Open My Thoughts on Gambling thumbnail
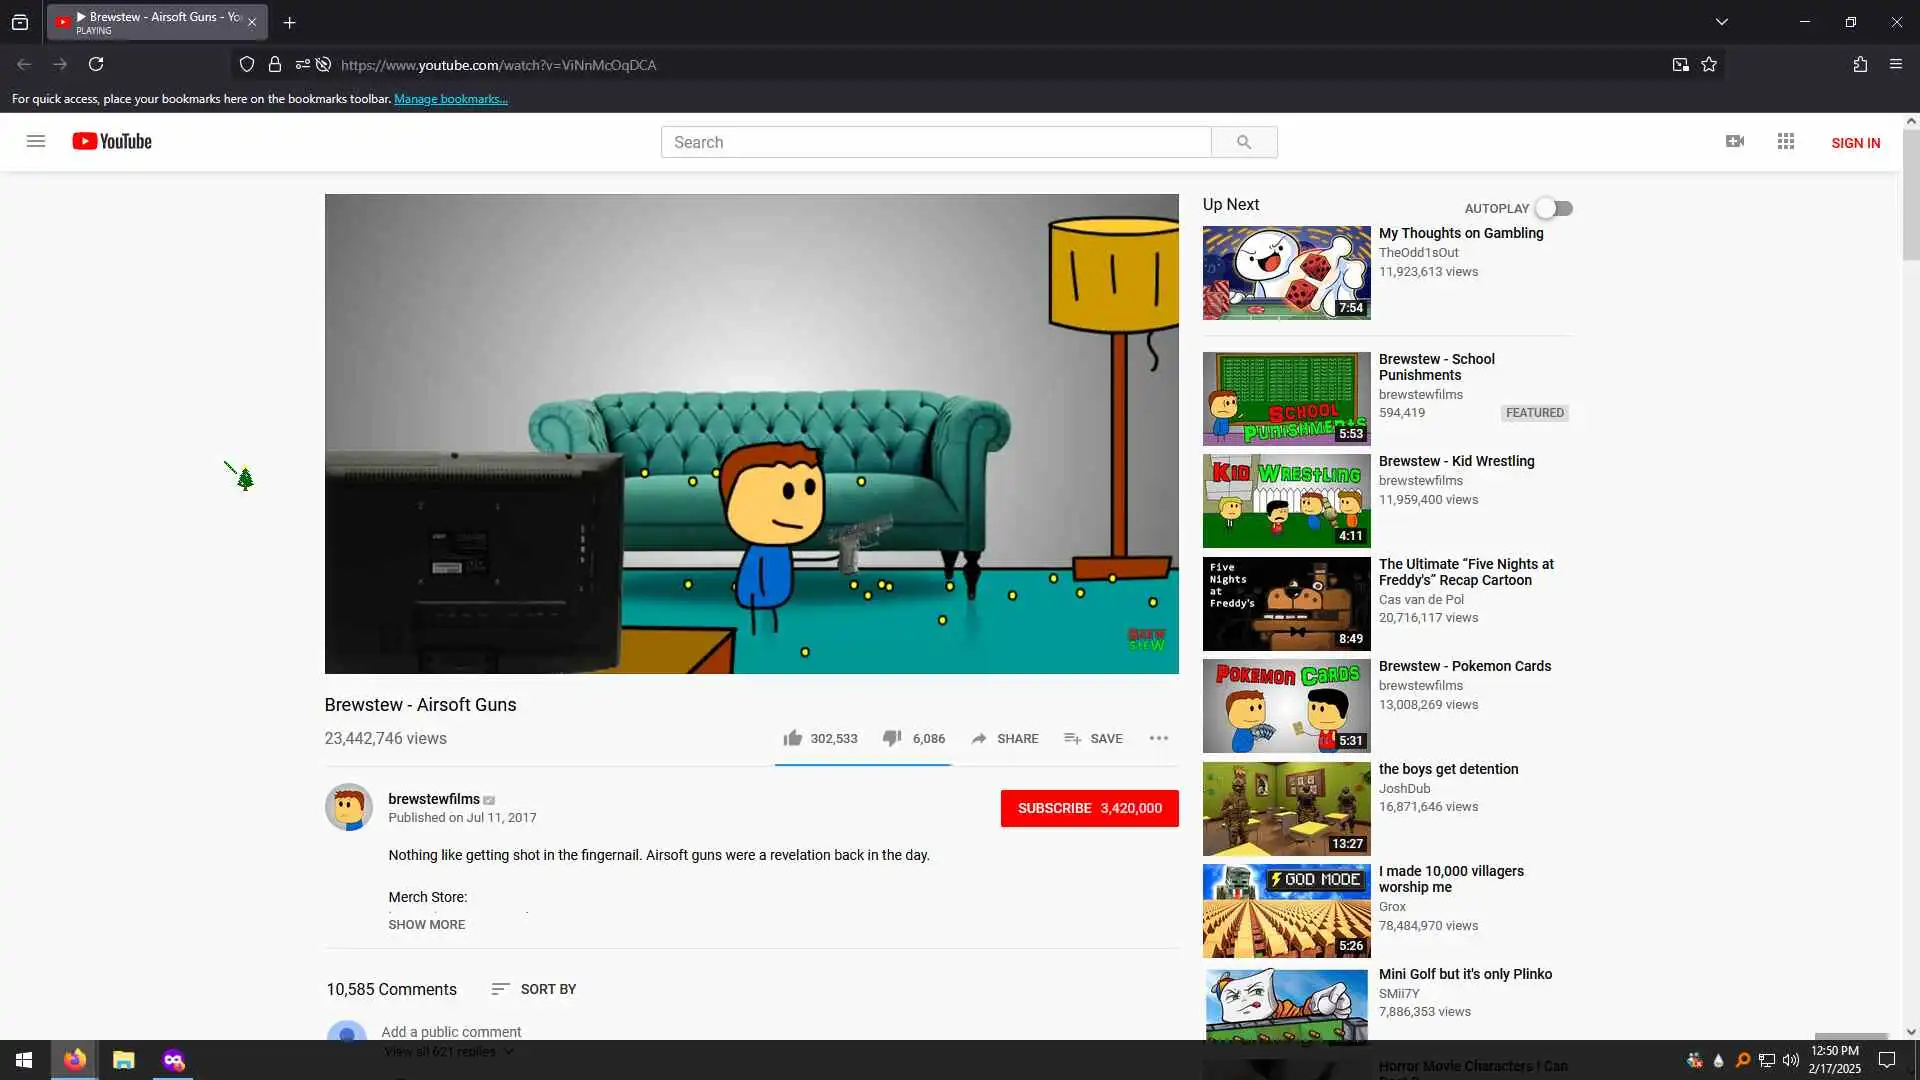The image size is (1920, 1080). 1286,272
